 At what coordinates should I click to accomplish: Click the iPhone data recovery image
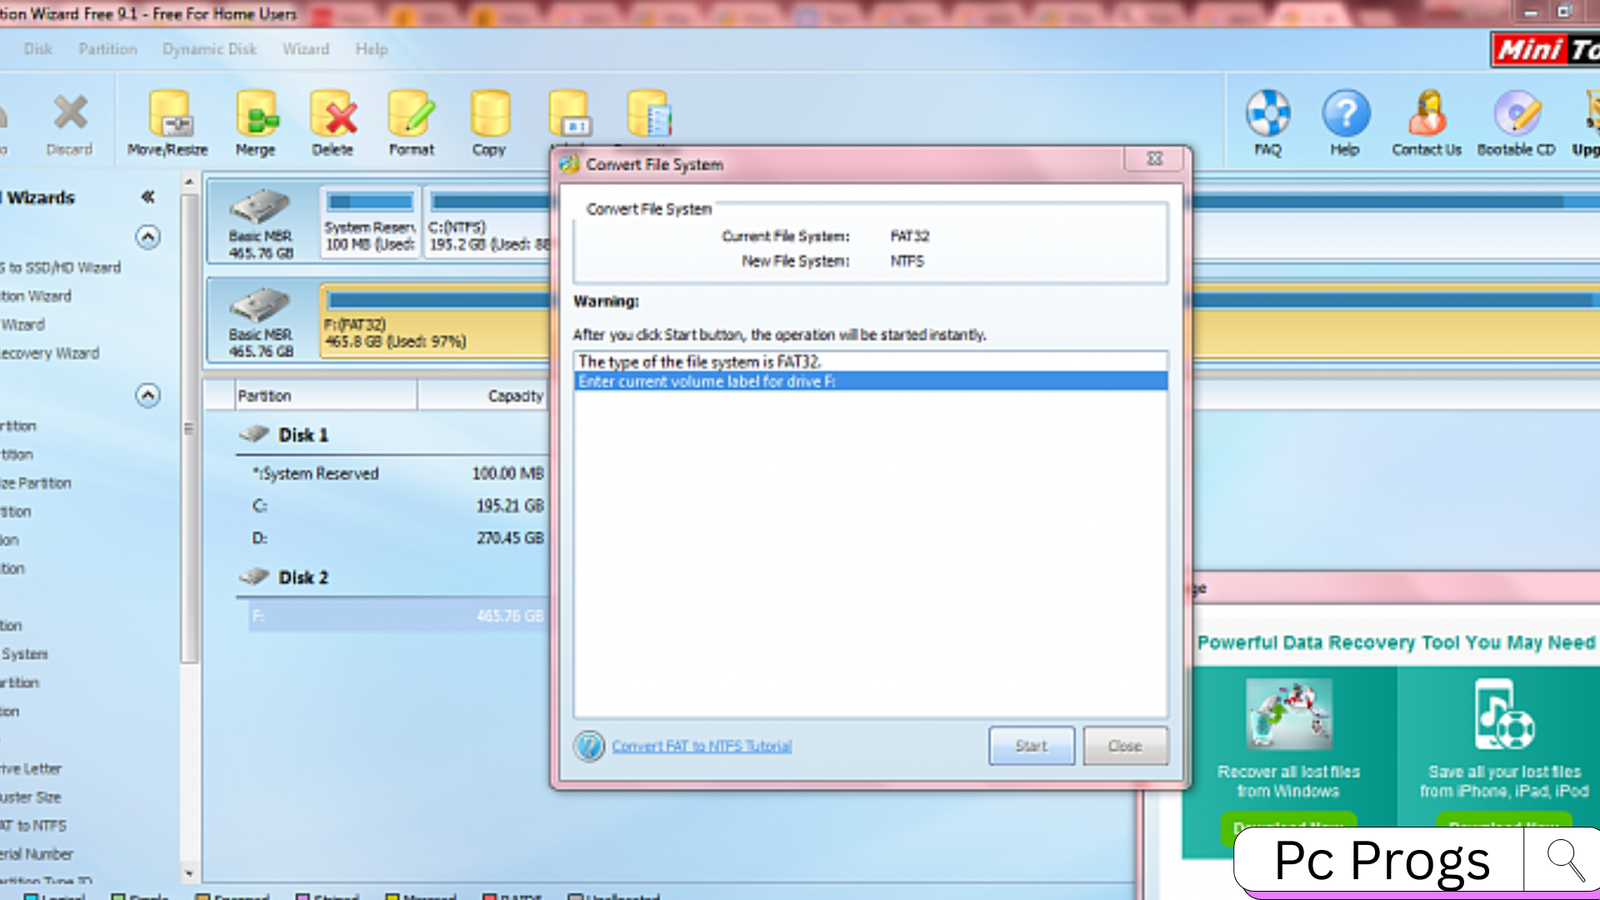pyautogui.click(x=1504, y=714)
